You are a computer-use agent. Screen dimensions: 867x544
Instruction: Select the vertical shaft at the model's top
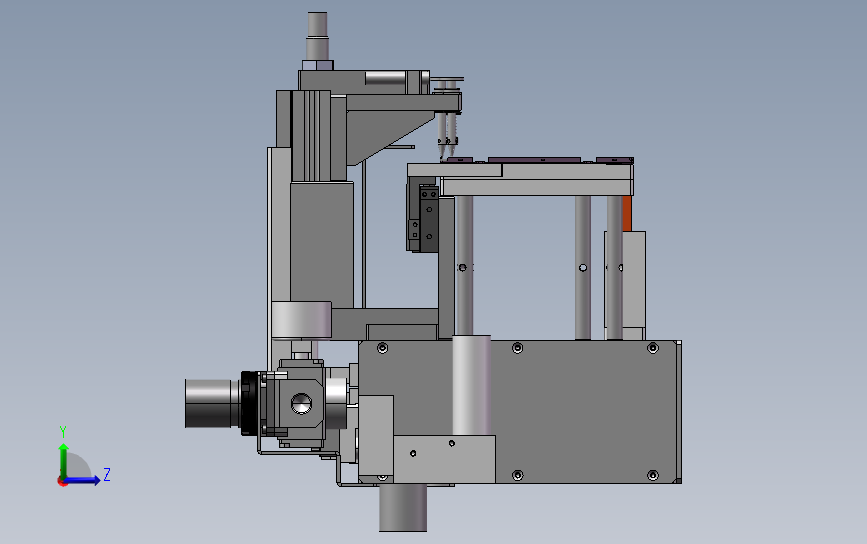tap(317, 36)
